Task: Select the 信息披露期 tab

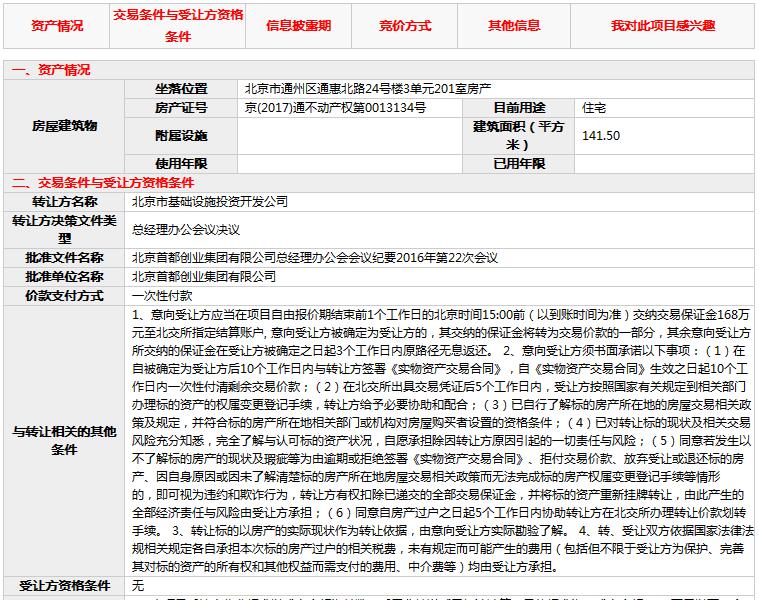Action: (297, 26)
